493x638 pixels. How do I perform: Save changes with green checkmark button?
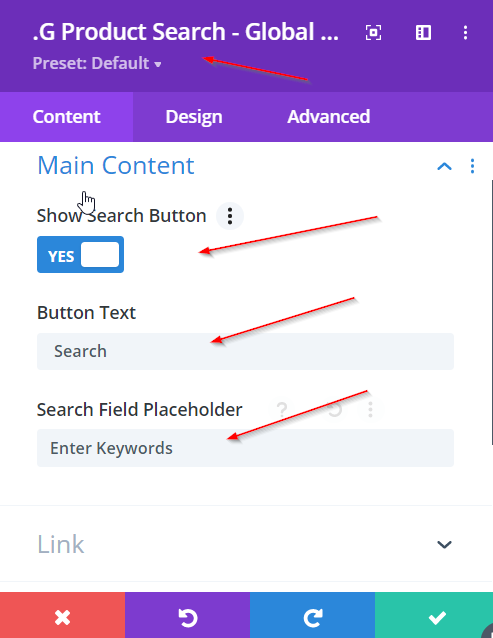click(434, 615)
